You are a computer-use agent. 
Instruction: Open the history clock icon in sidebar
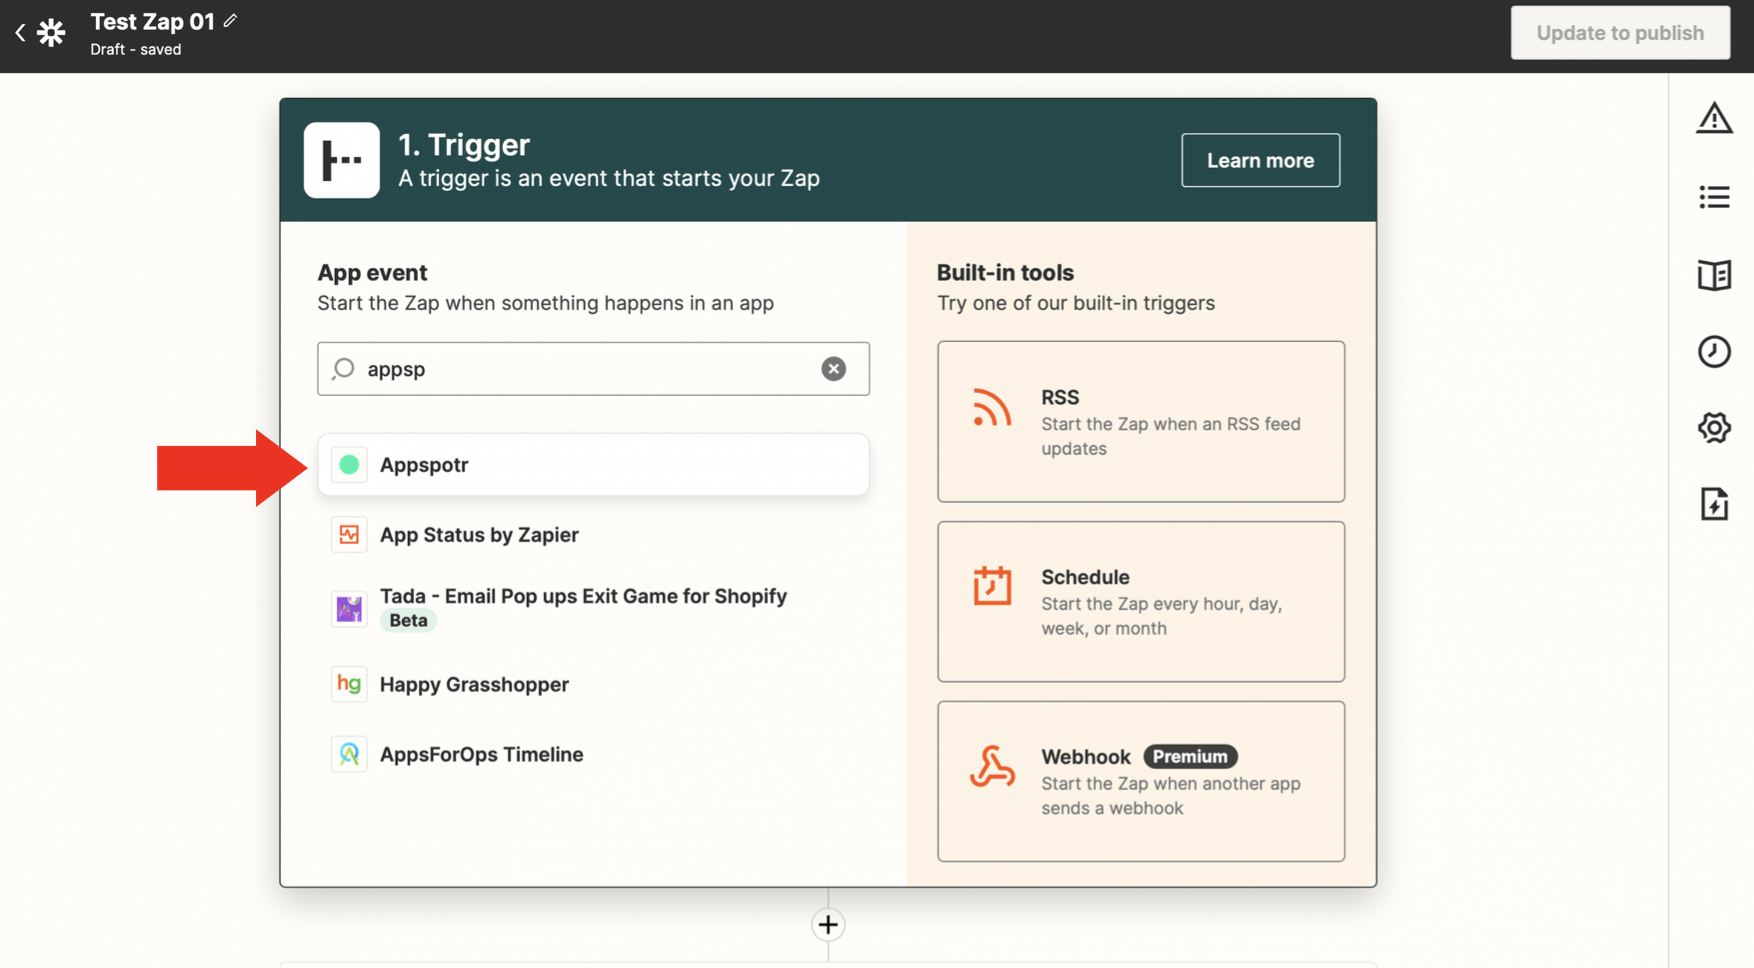click(1714, 351)
